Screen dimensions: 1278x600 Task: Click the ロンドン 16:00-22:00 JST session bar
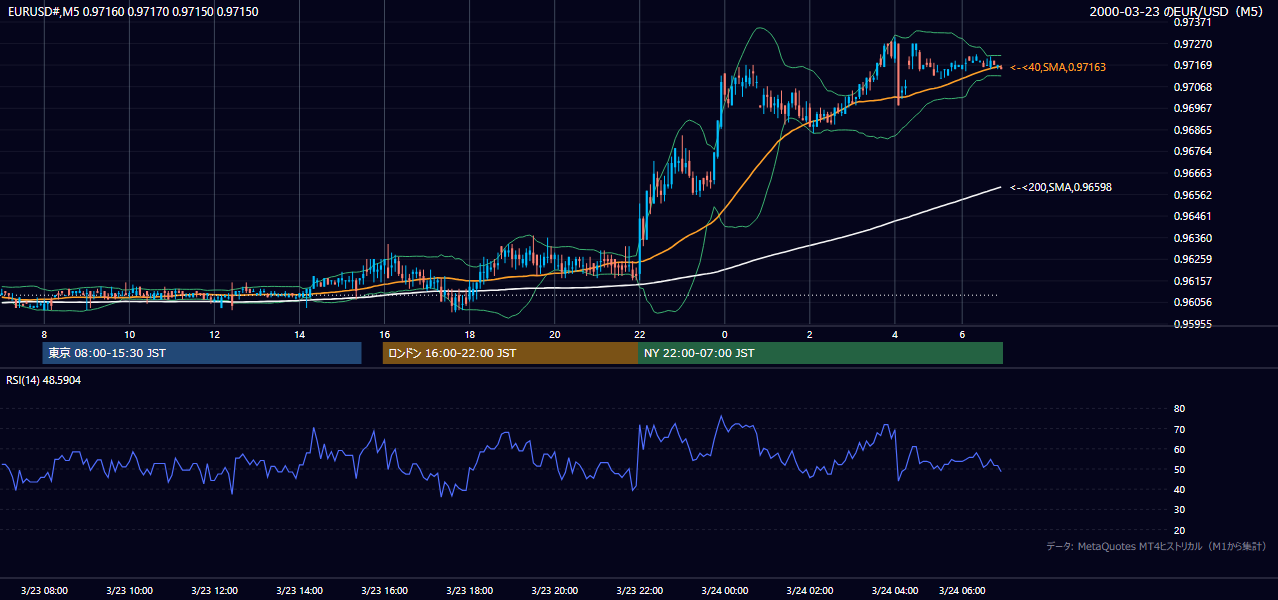(510, 353)
